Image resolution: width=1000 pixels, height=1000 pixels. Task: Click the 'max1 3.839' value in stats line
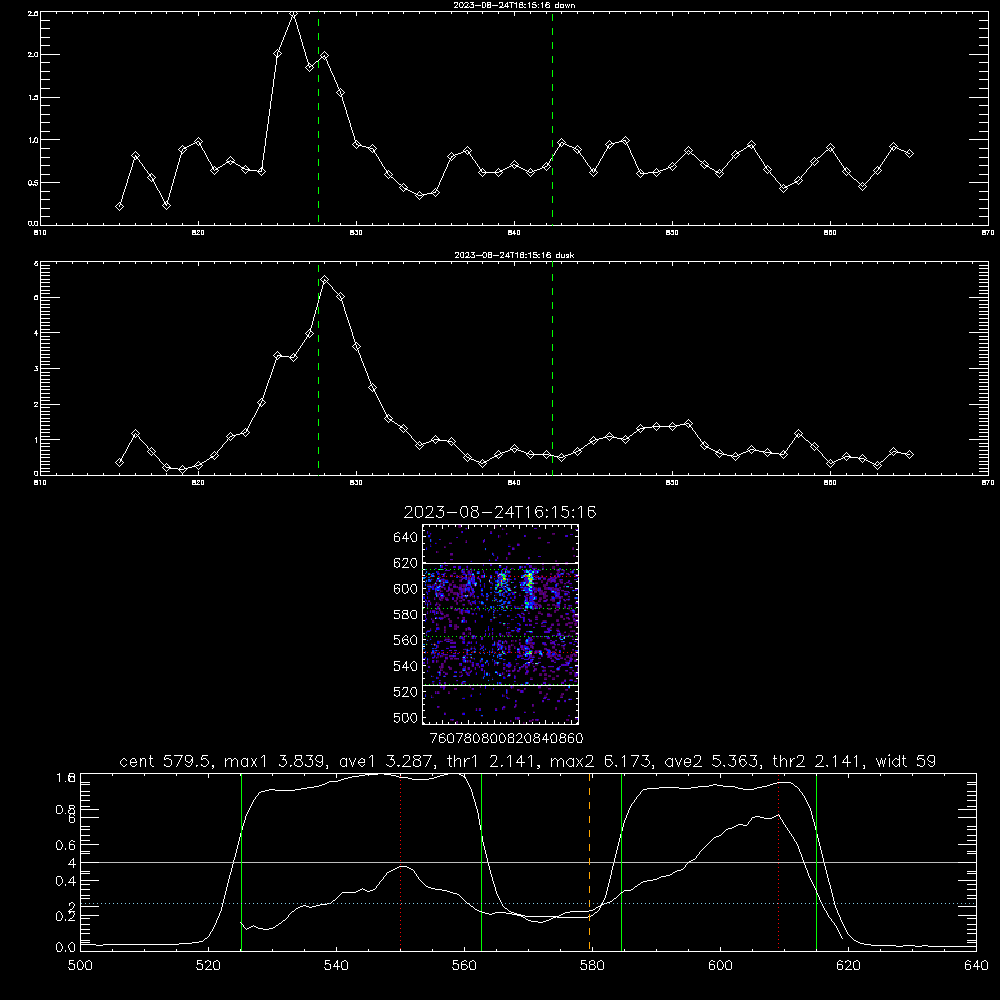pyautogui.click(x=272, y=761)
